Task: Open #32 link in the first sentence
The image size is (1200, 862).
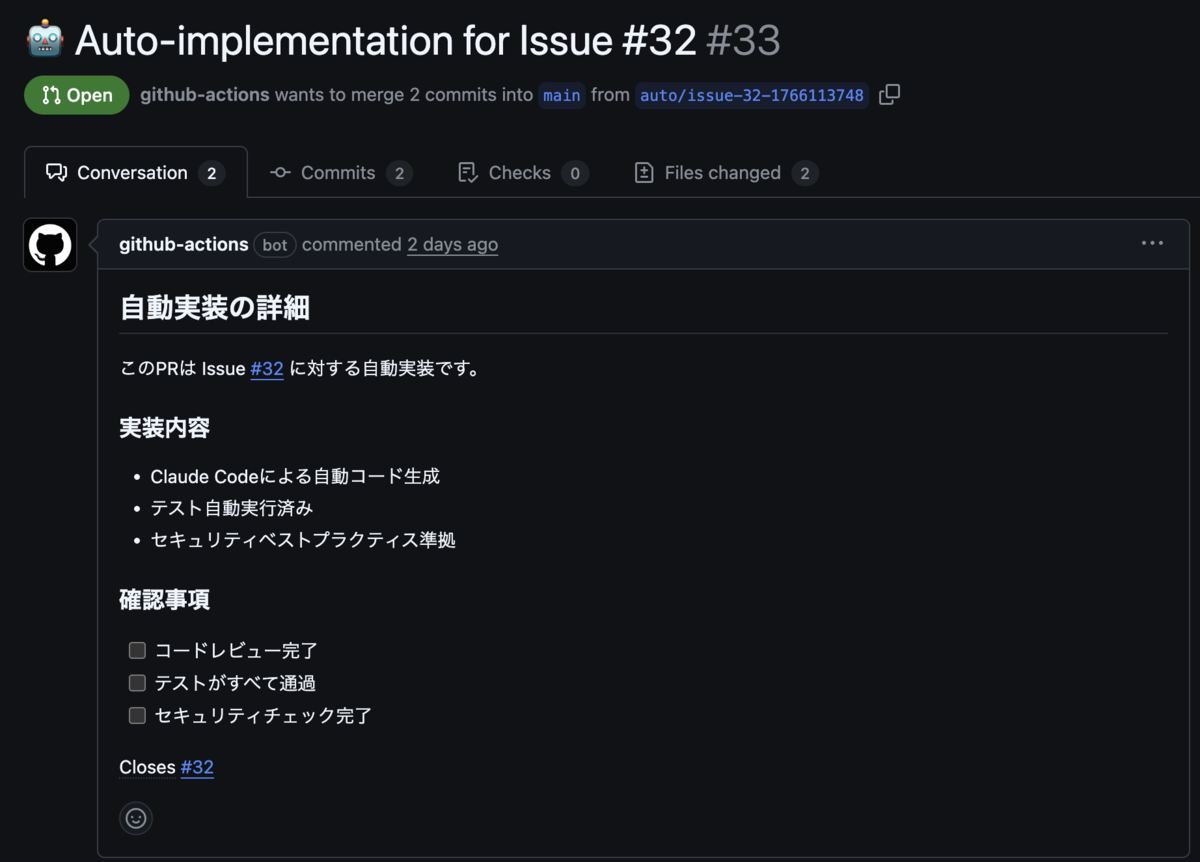Action: [x=267, y=369]
